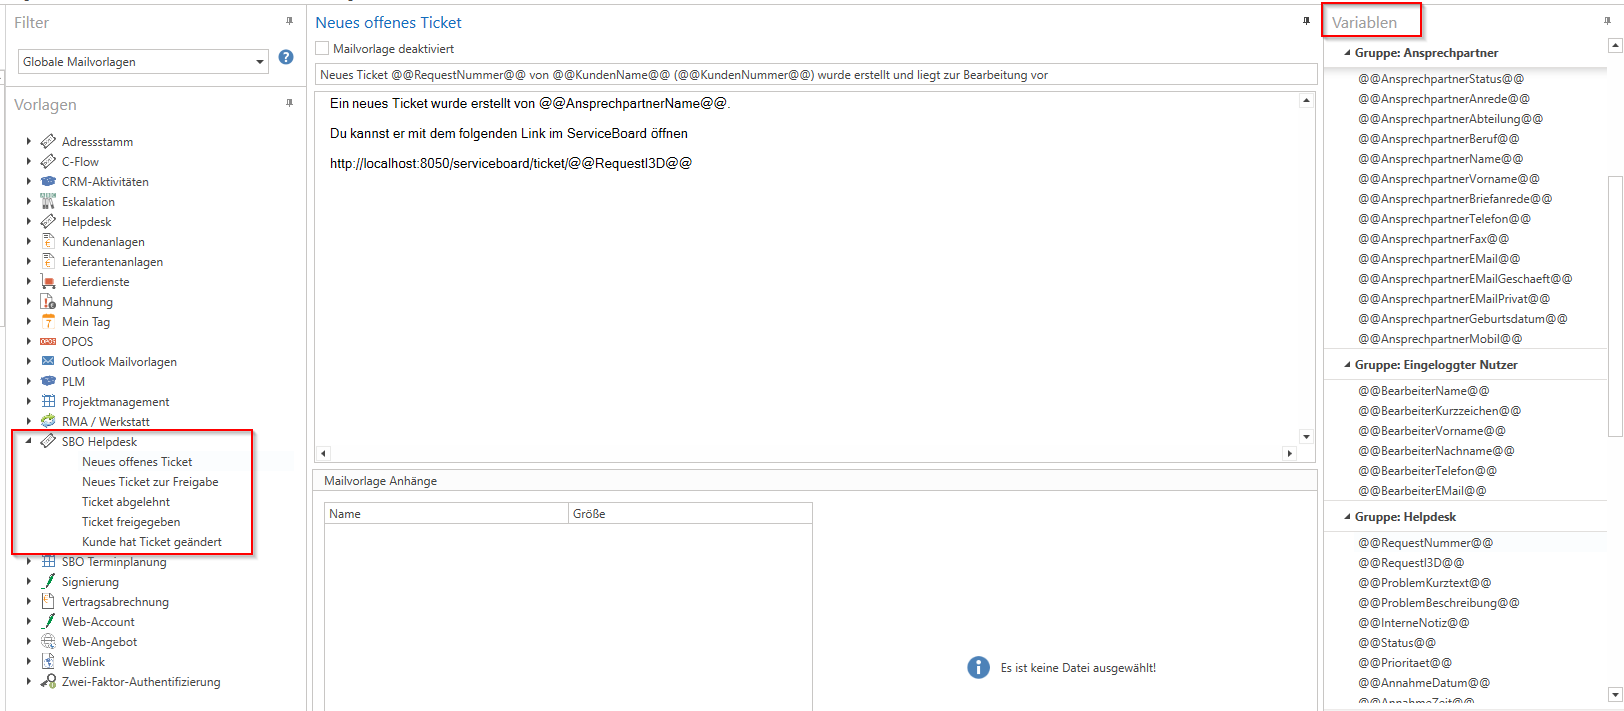Collapse the Gruppe: Ansprechpartner variable group
The width and height of the screenshot is (1624, 711).
point(1347,53)
